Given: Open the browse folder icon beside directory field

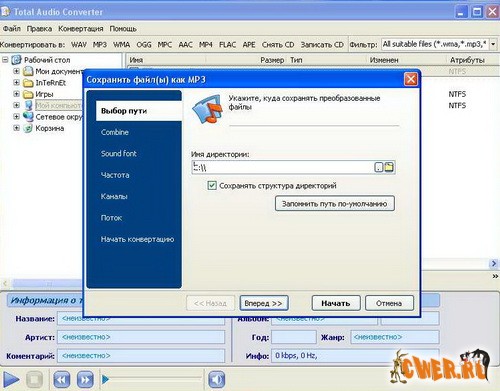Looking at the screenshot, I should [389, 167].
